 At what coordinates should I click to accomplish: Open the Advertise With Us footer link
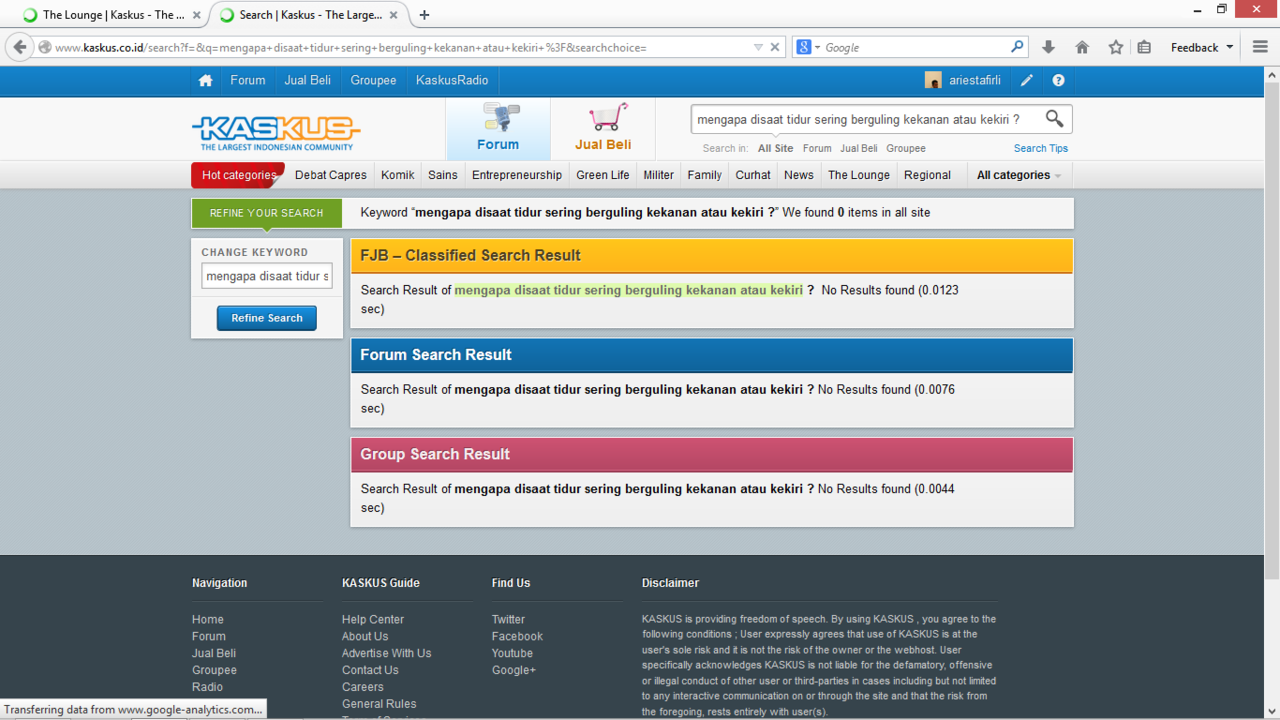coord(387,653)
